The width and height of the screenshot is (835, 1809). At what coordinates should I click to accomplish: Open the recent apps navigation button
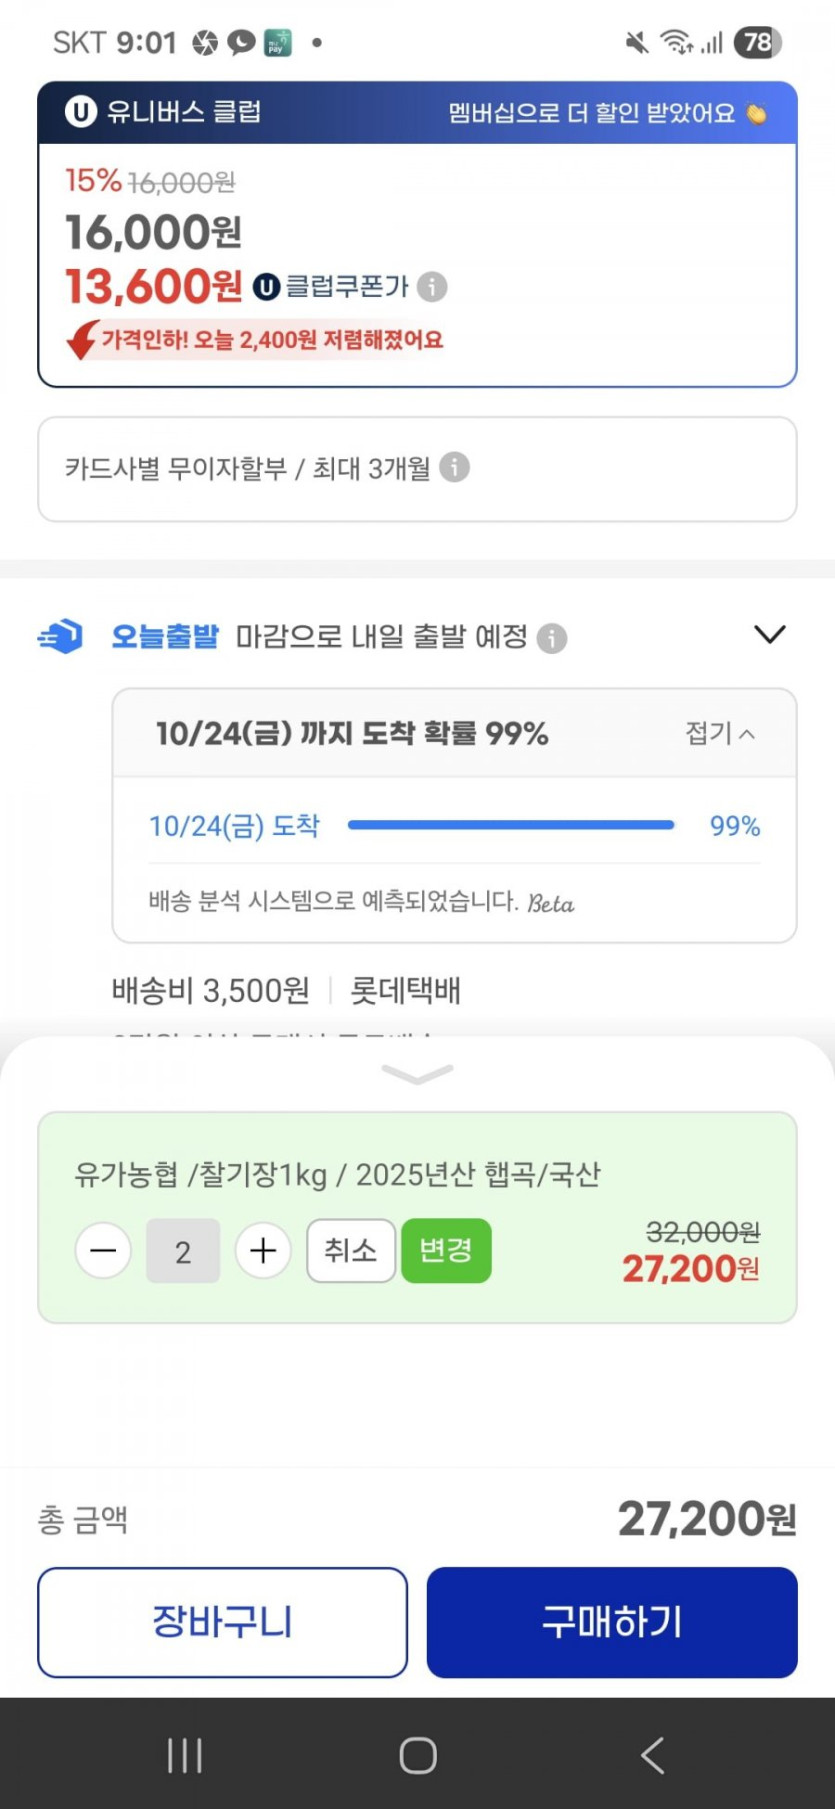click(185, 1755)
